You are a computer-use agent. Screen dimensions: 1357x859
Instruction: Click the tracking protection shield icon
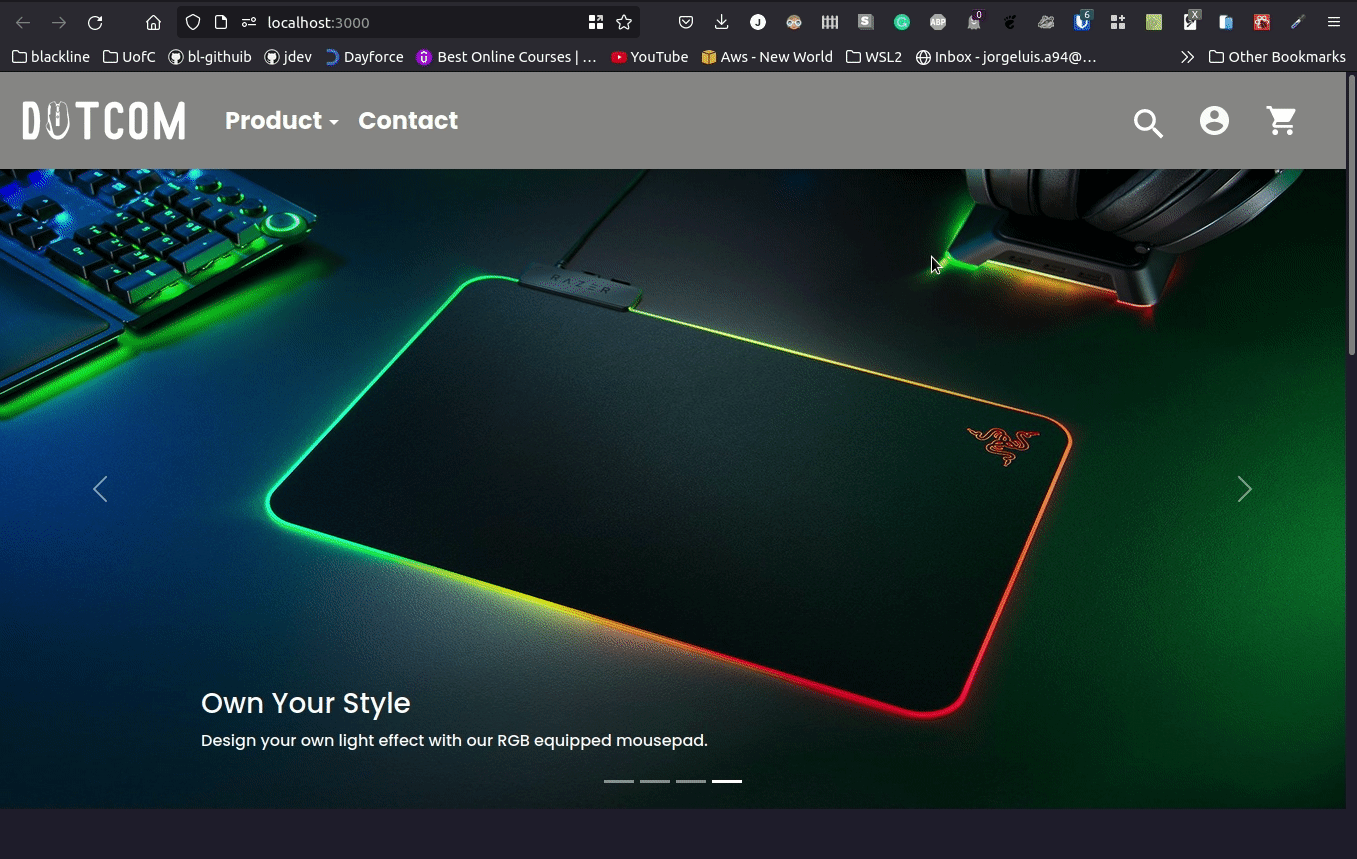point(193,22)
